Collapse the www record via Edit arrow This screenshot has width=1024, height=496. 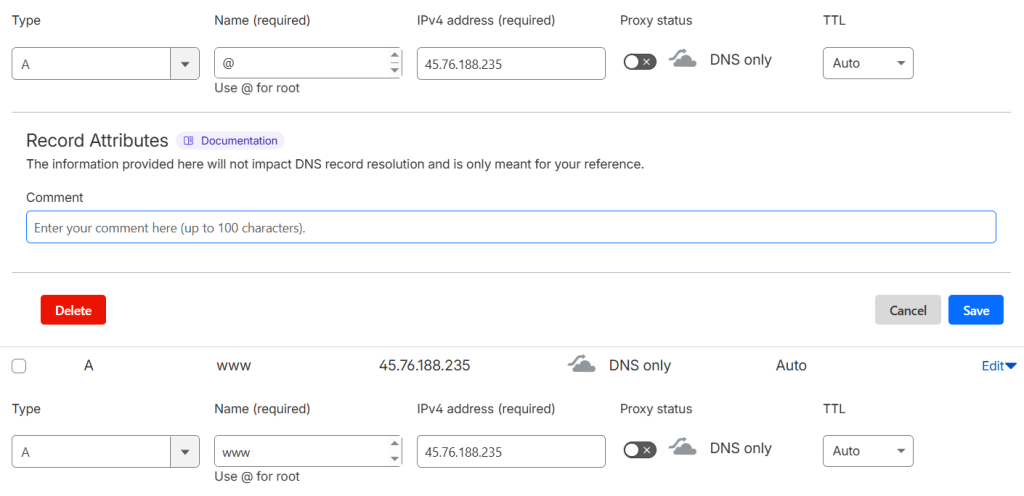pyautogui.click(x=998, y=366)
